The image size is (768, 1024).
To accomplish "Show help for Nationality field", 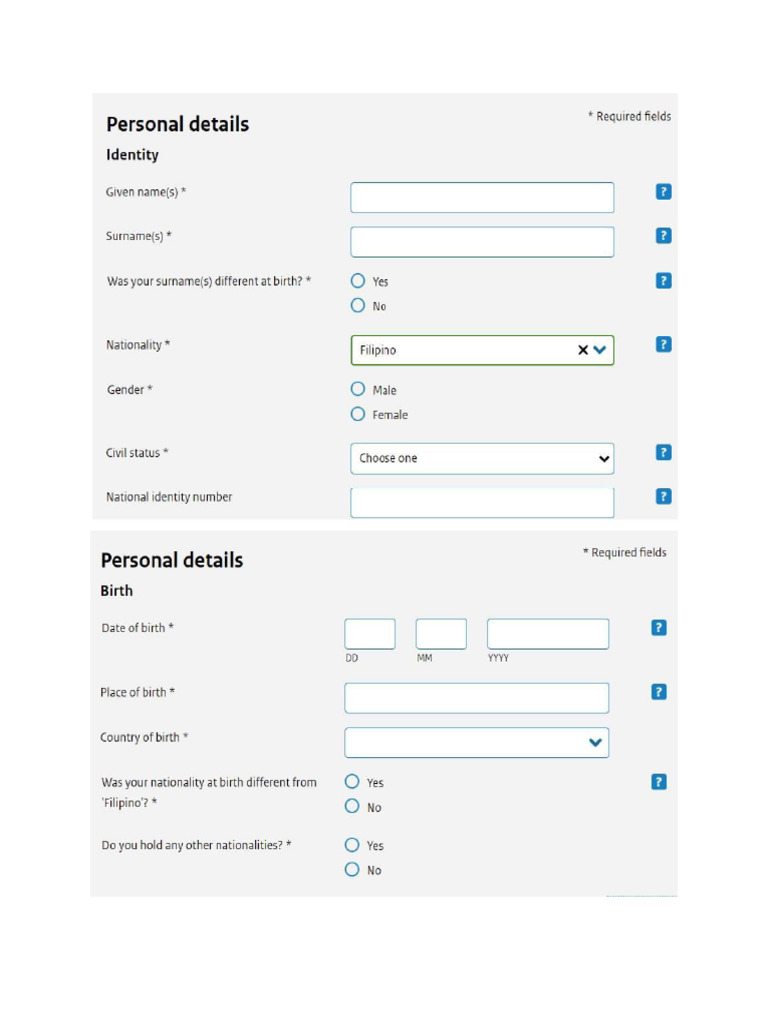I will tap(663, 344).
